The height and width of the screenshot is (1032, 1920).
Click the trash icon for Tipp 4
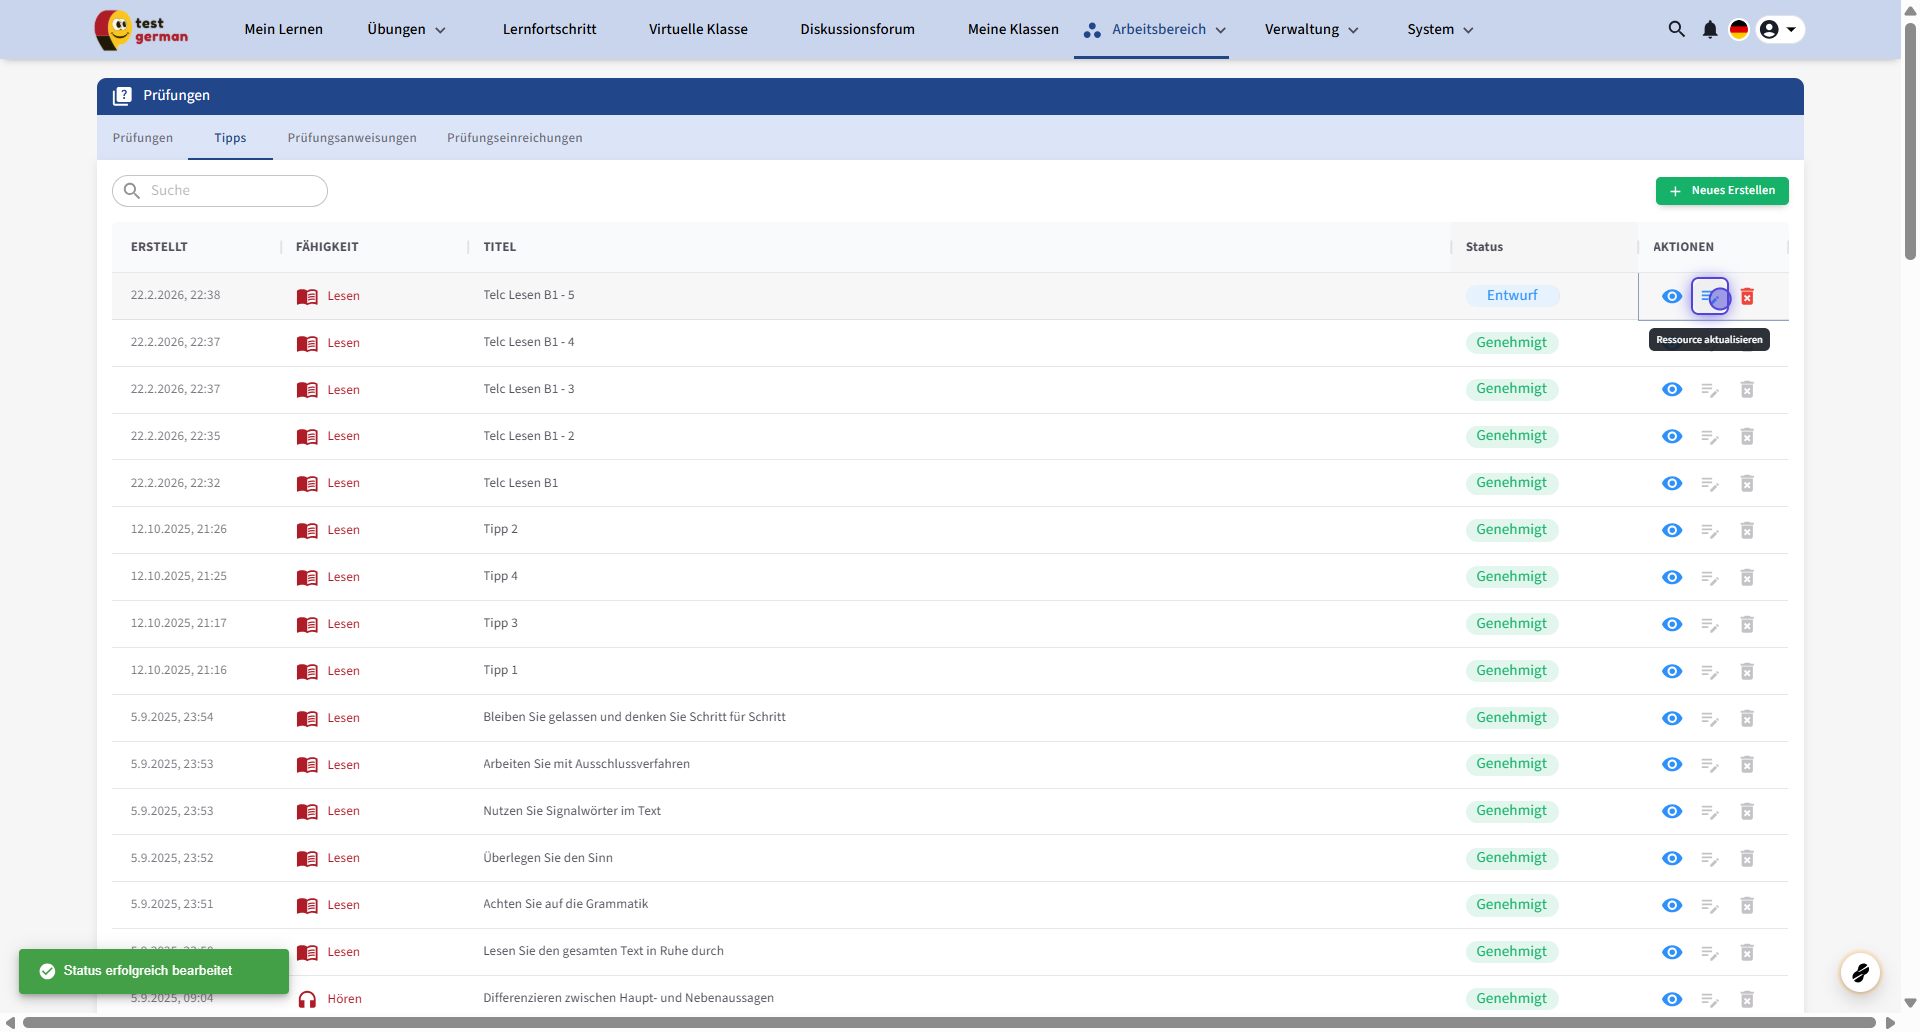point(1747,578)
